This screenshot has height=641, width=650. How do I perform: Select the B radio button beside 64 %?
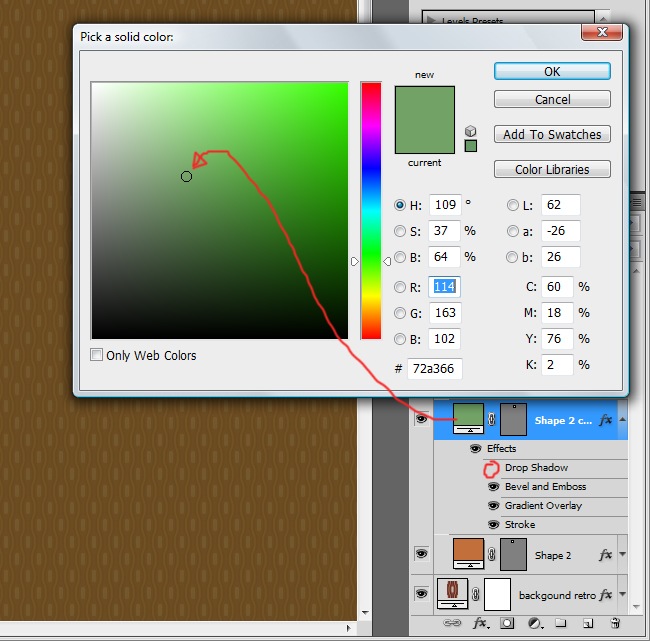tap(400, 257)
